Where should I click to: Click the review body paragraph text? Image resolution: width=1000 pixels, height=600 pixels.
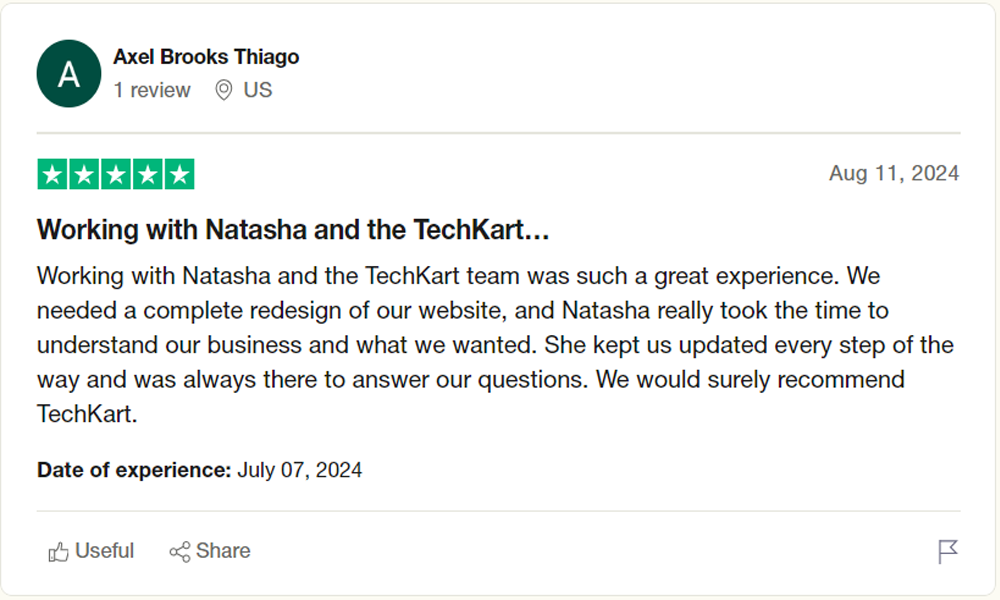(495, 345)
